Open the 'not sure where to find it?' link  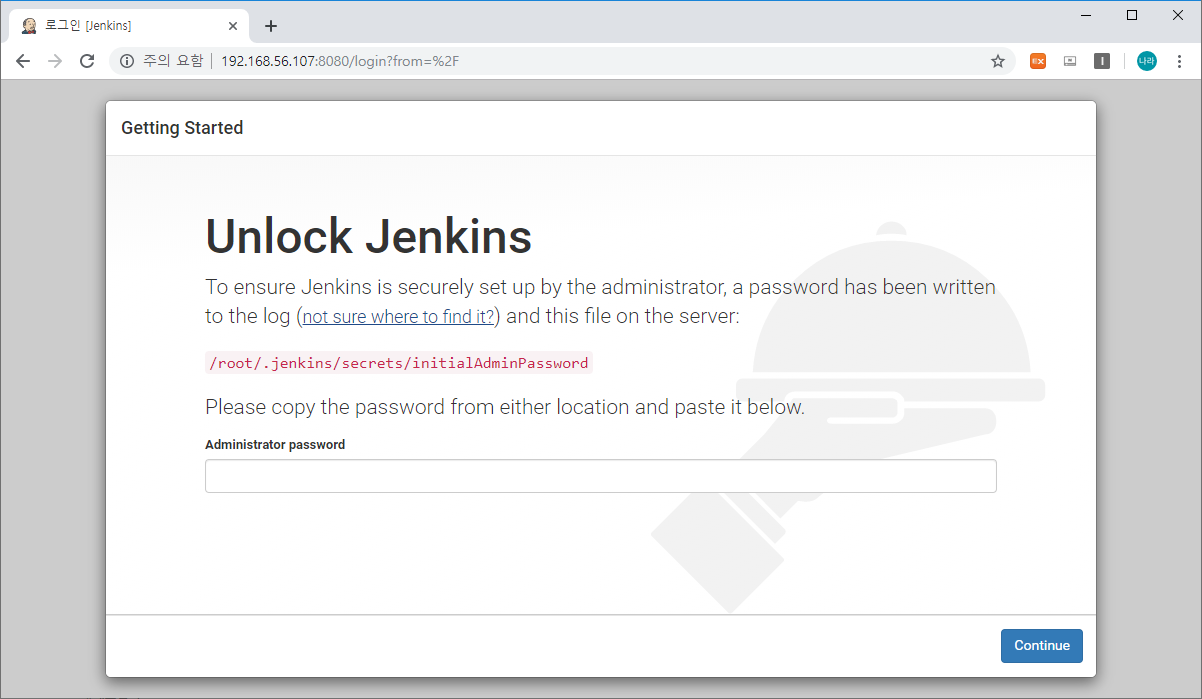[x=398, y=317]
